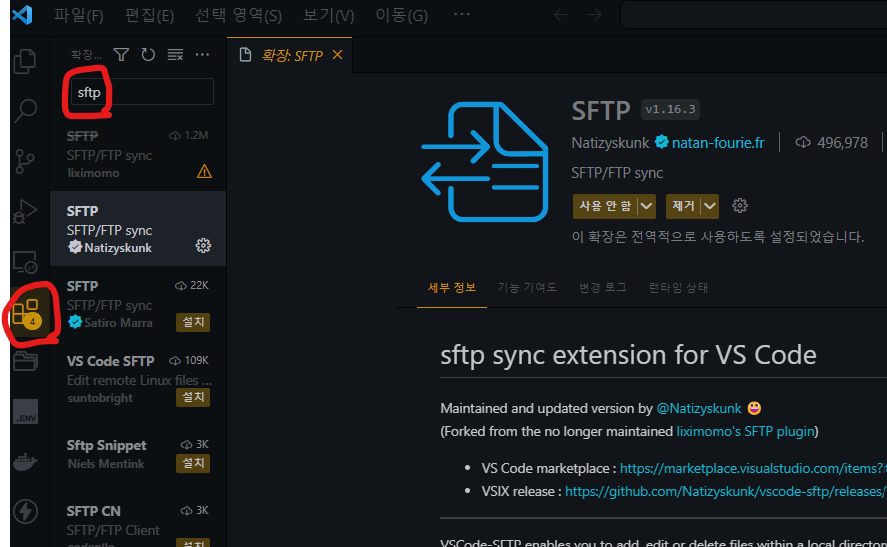Screen dimensions: 887x547
Task: Refresh the extensions list
Action: [148, 54]
